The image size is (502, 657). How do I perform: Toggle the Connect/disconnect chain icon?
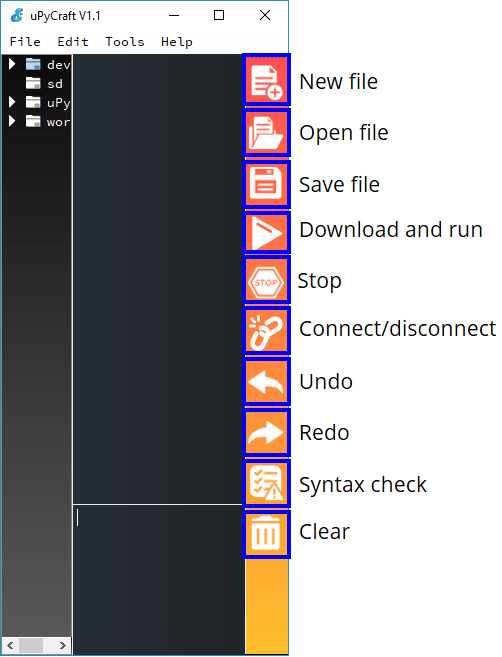266,331
